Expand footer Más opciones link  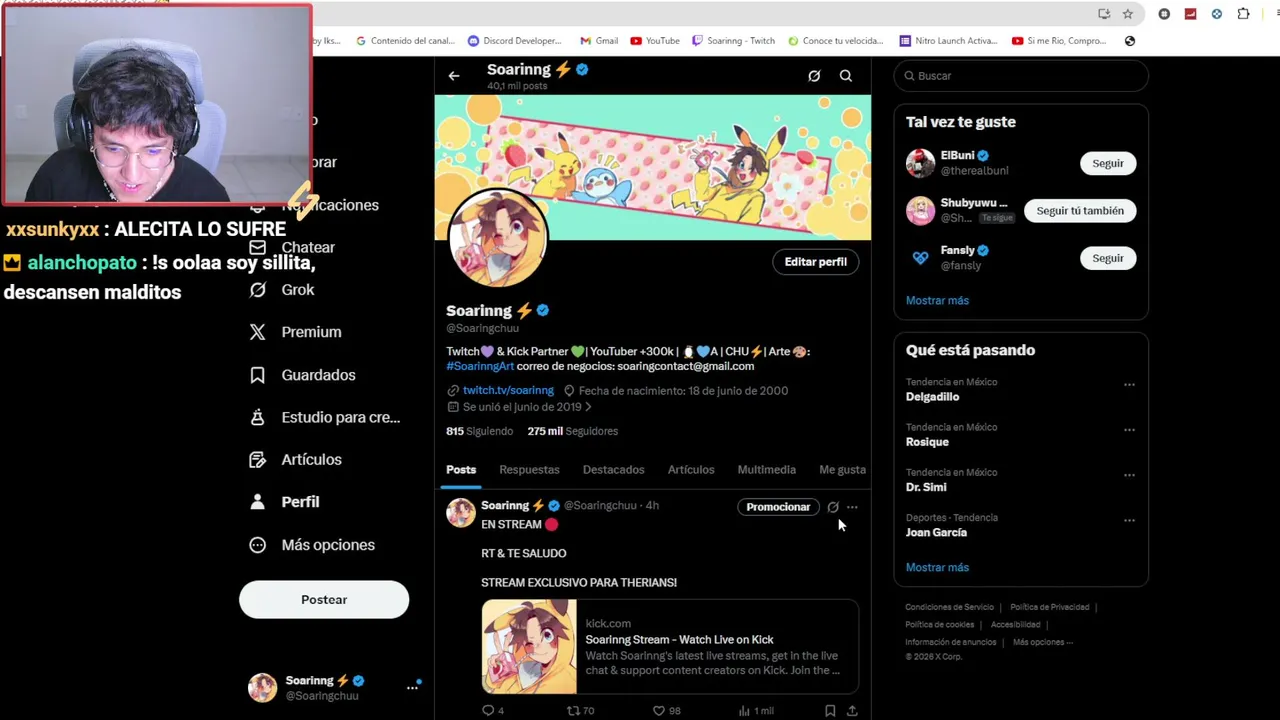pyautogui.click(x=1043, y=642)
